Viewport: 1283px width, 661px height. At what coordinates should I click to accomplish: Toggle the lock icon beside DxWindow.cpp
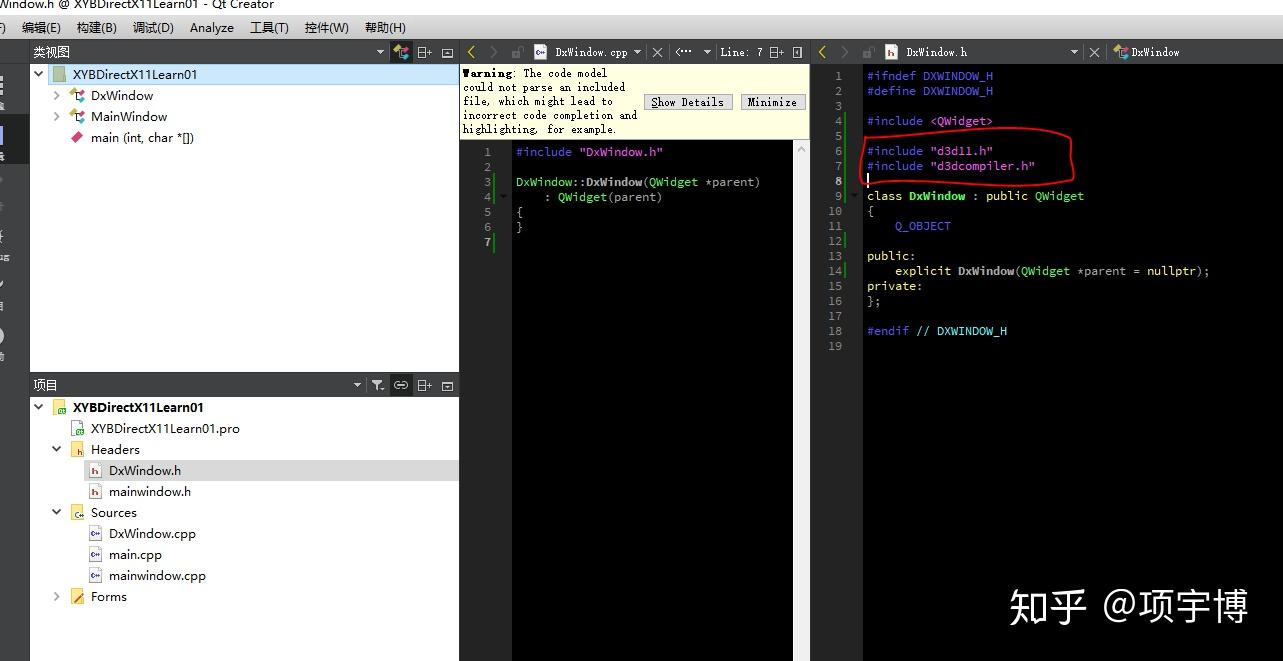[x=517, y=52]
